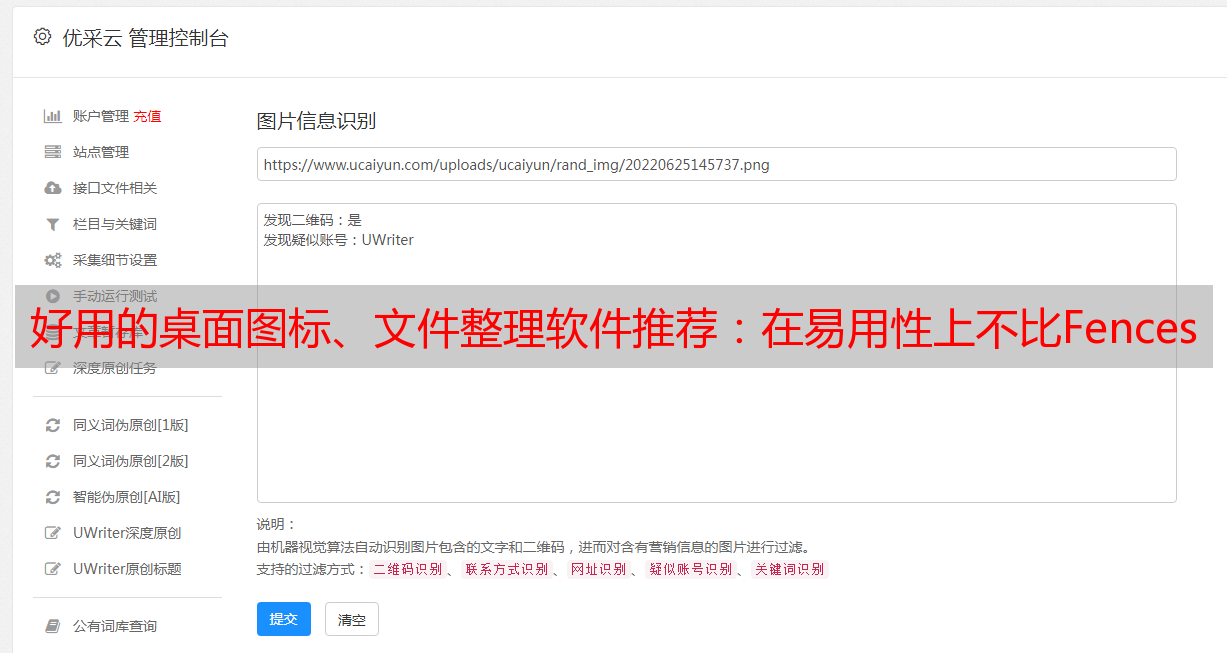Click the server icon for 站点管理

coord(53,152)
